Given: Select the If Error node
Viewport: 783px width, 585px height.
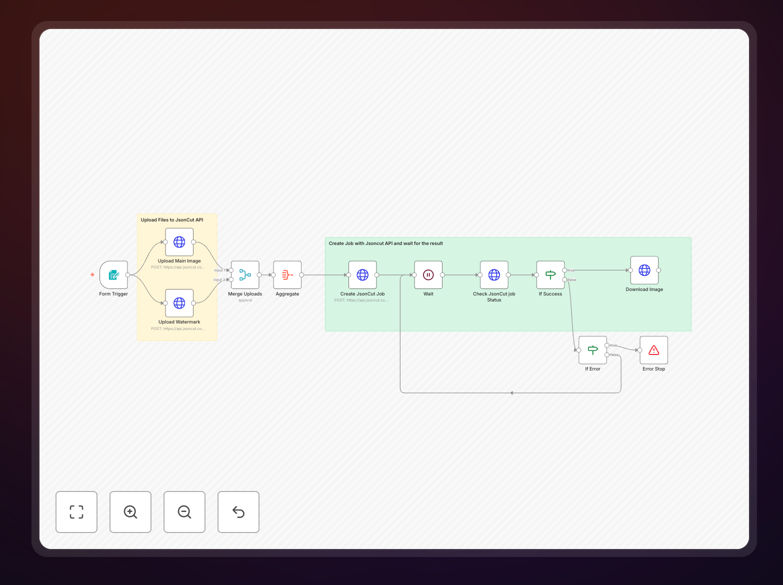Looking at the screenshot, I should tap(593, 350).
